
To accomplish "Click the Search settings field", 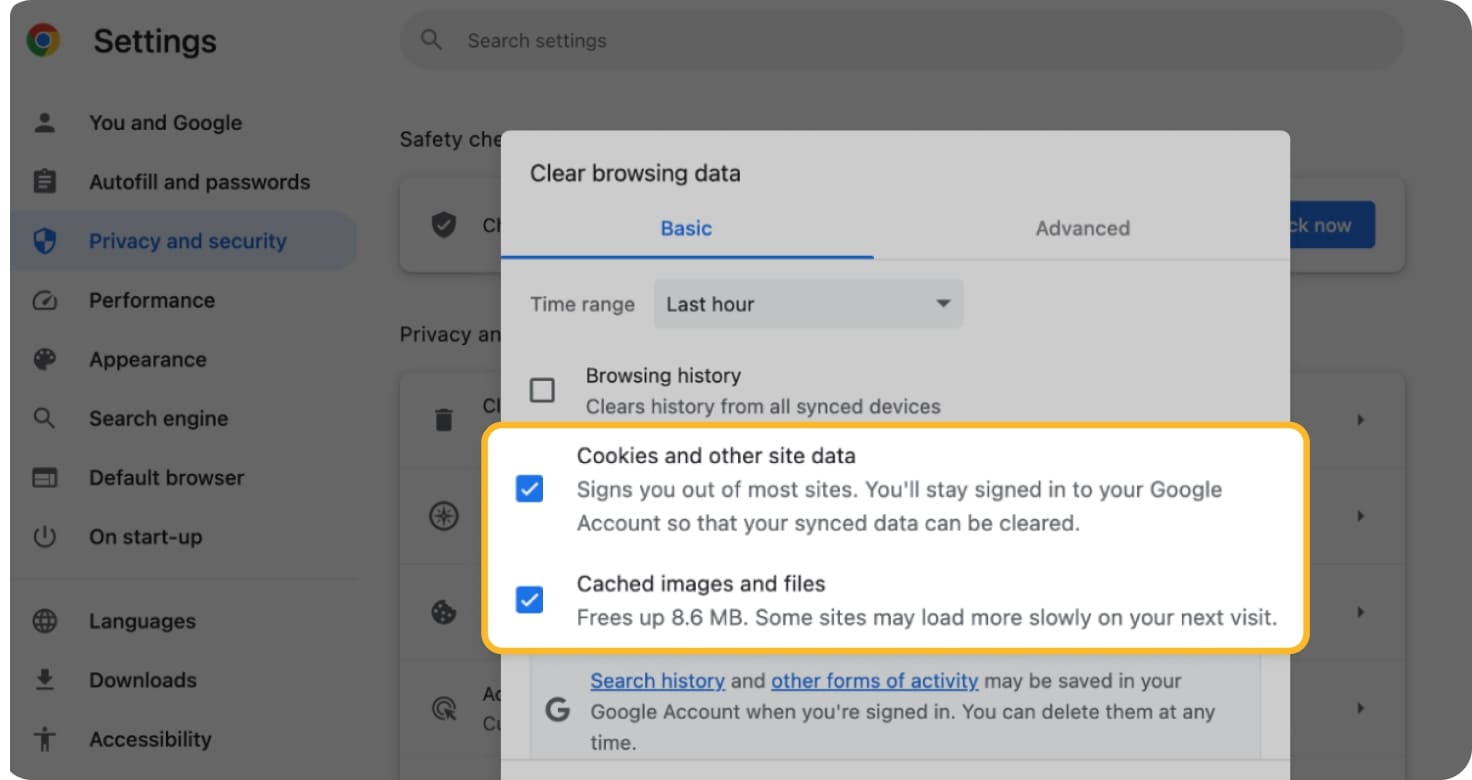I will tap(900, 41).
